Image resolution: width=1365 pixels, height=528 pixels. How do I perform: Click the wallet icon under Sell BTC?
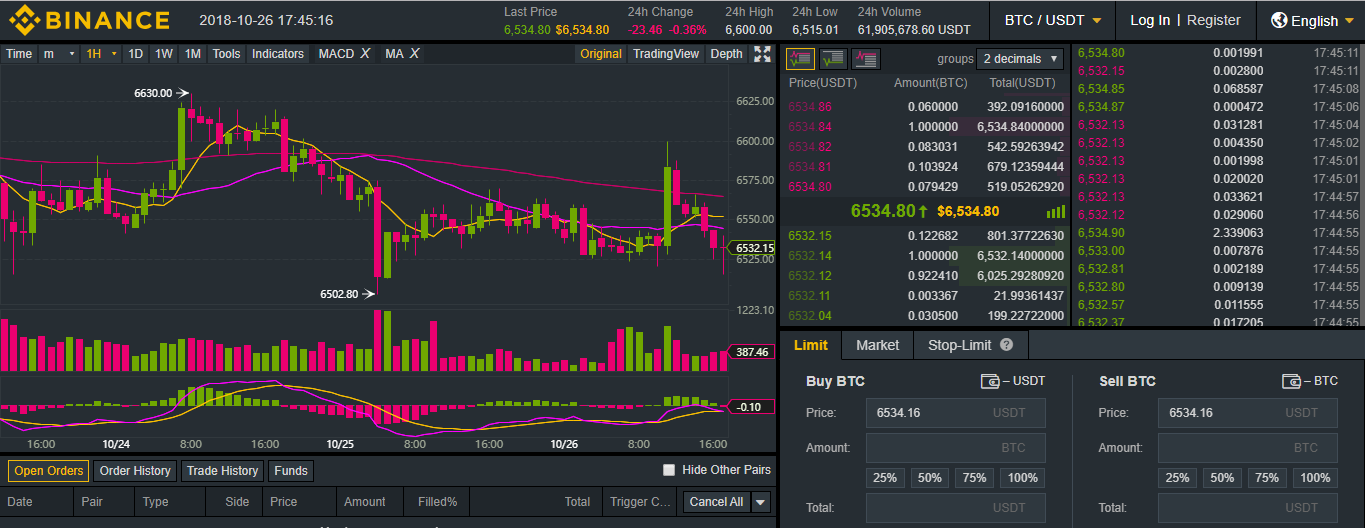click(1290, 381)
